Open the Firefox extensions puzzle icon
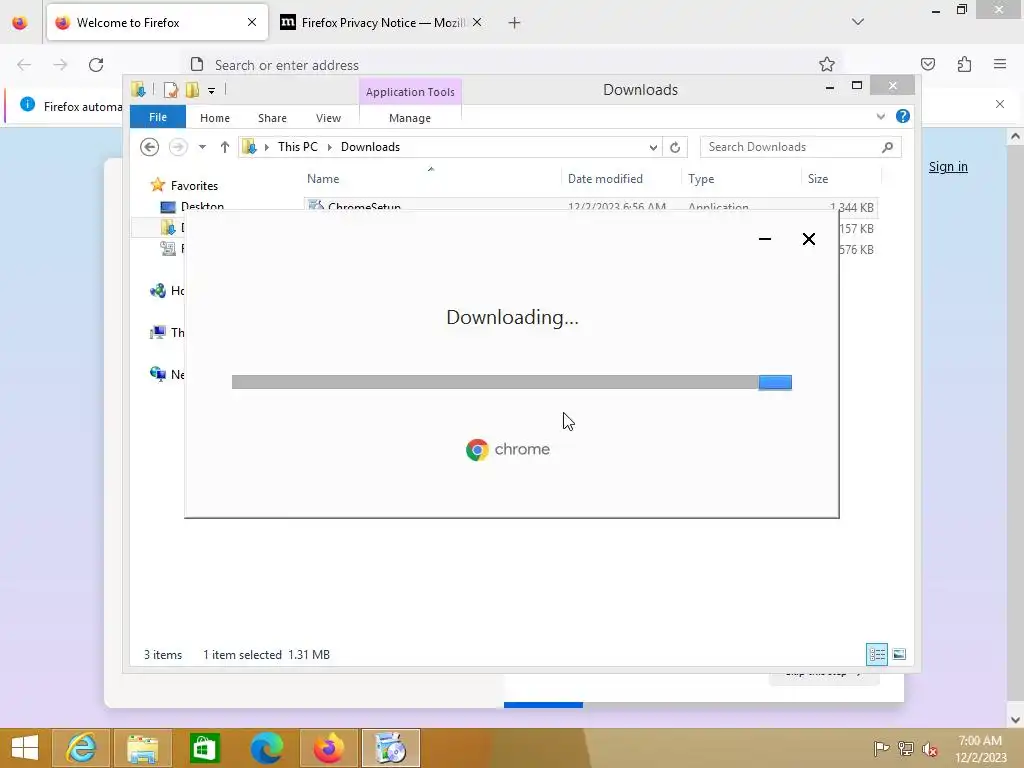 tap(964, 64)
